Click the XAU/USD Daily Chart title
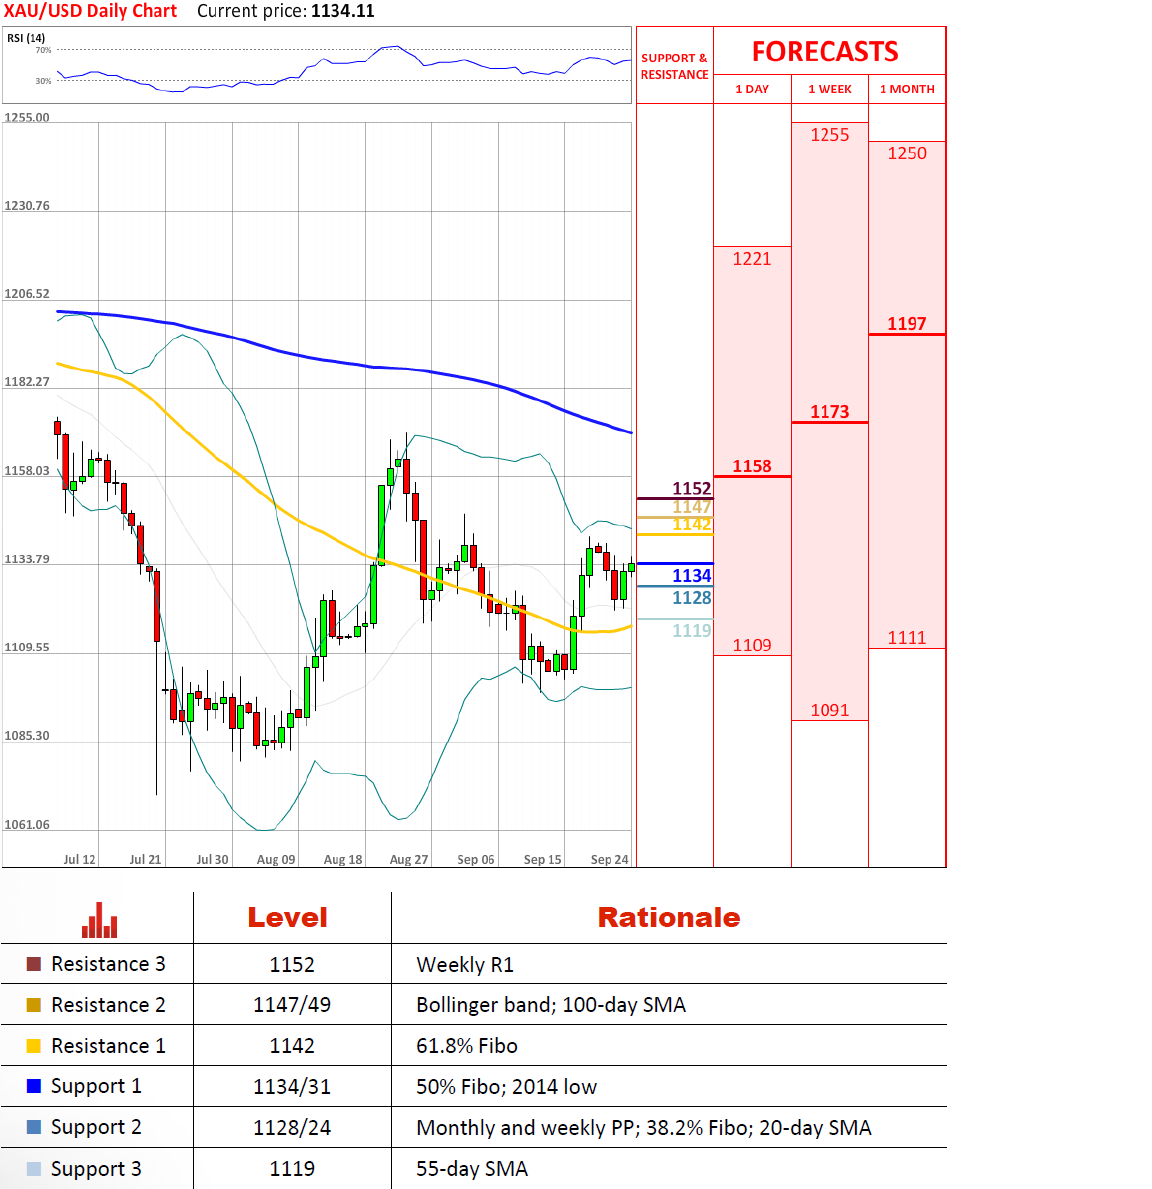The width and height of the screenshot is (1152, 1189). tap(90, 11)
